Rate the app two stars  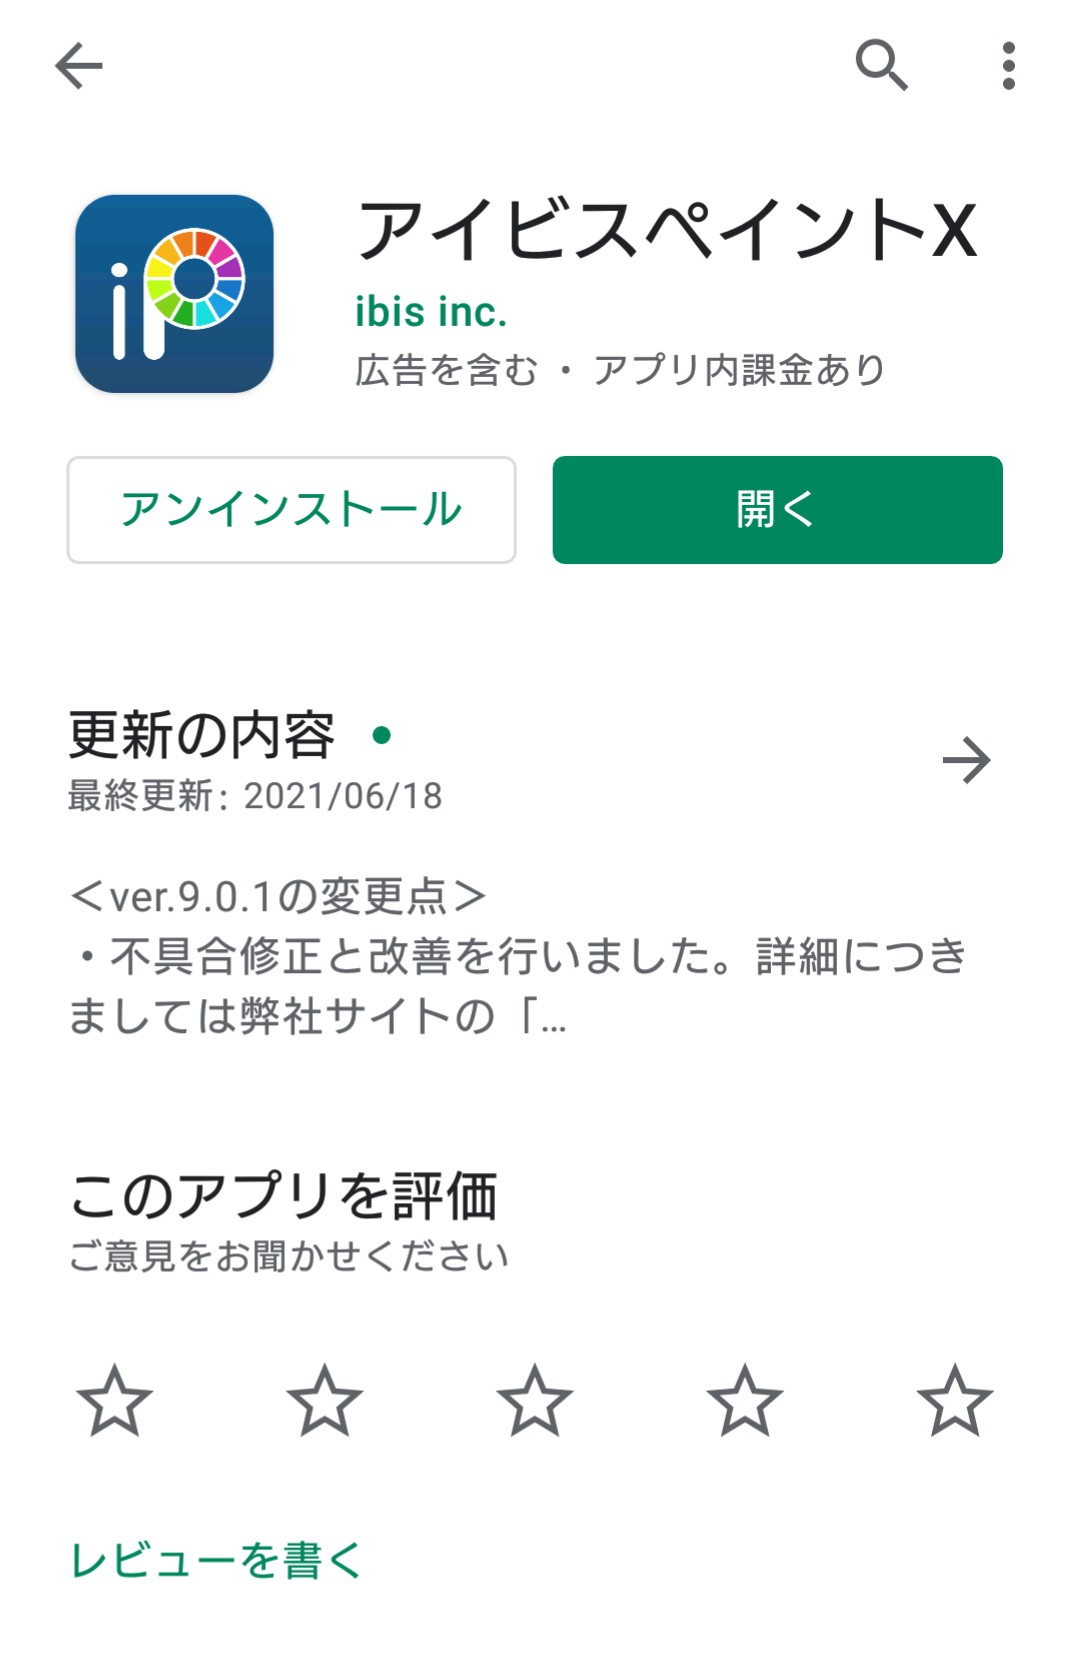click(325, 1400)
